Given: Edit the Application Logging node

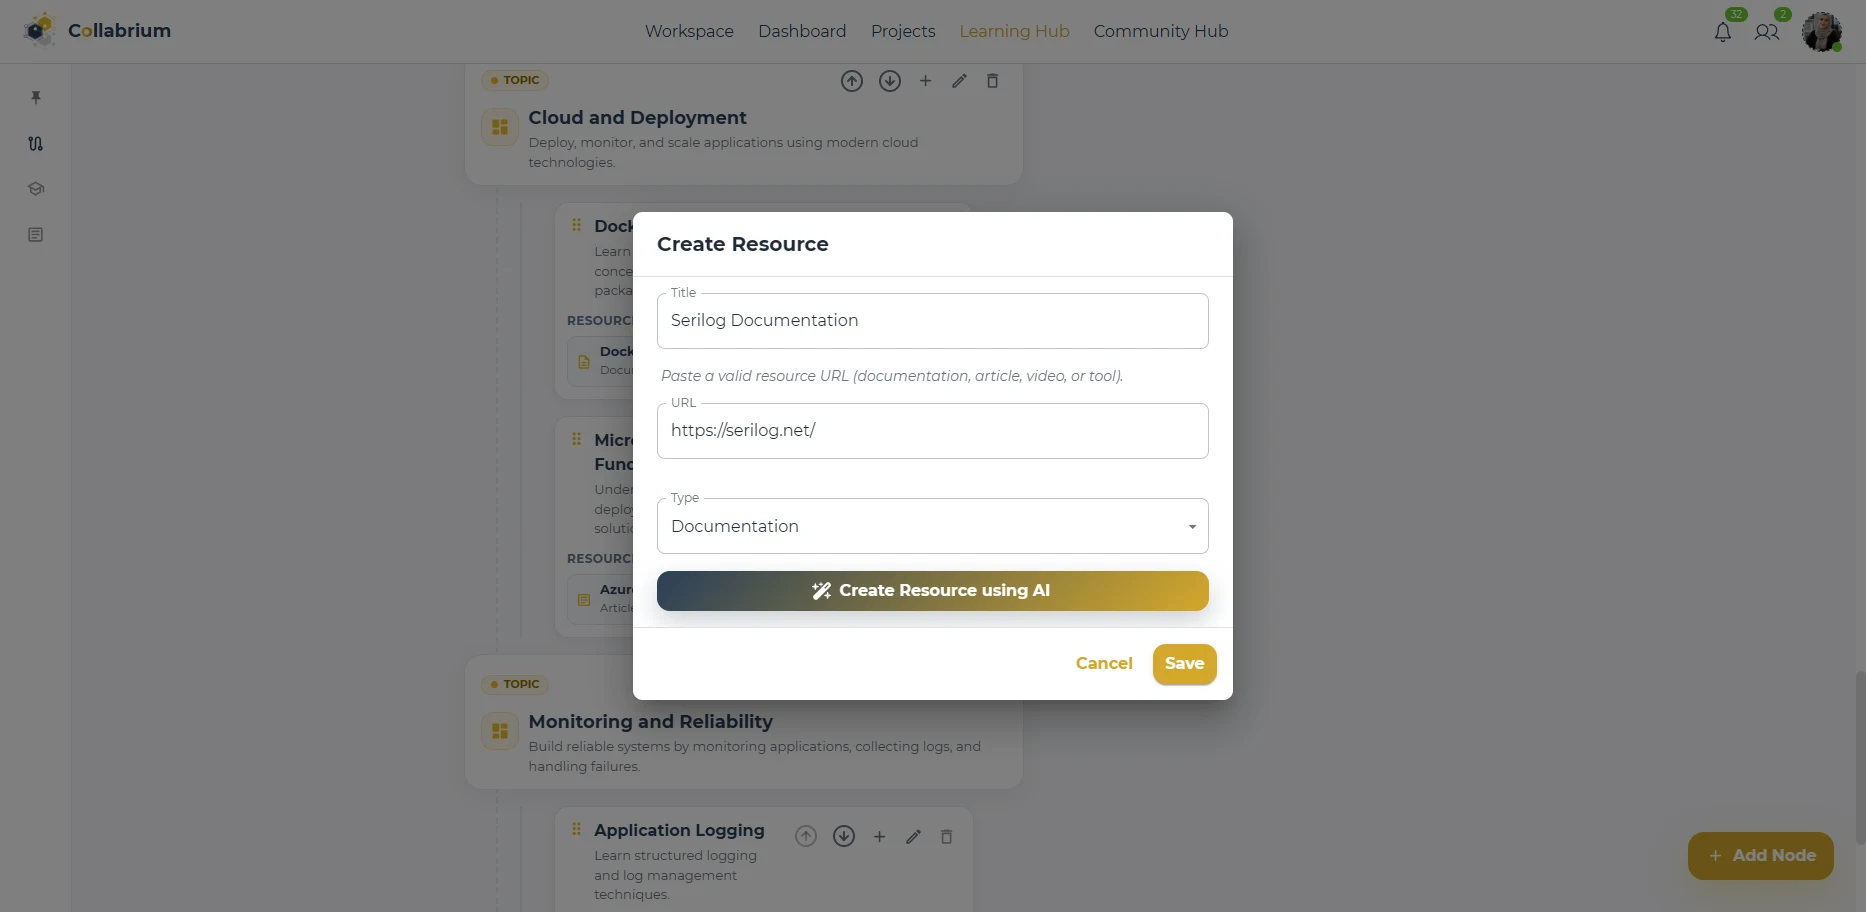Looking at the screenshot, I should (913, 836).
